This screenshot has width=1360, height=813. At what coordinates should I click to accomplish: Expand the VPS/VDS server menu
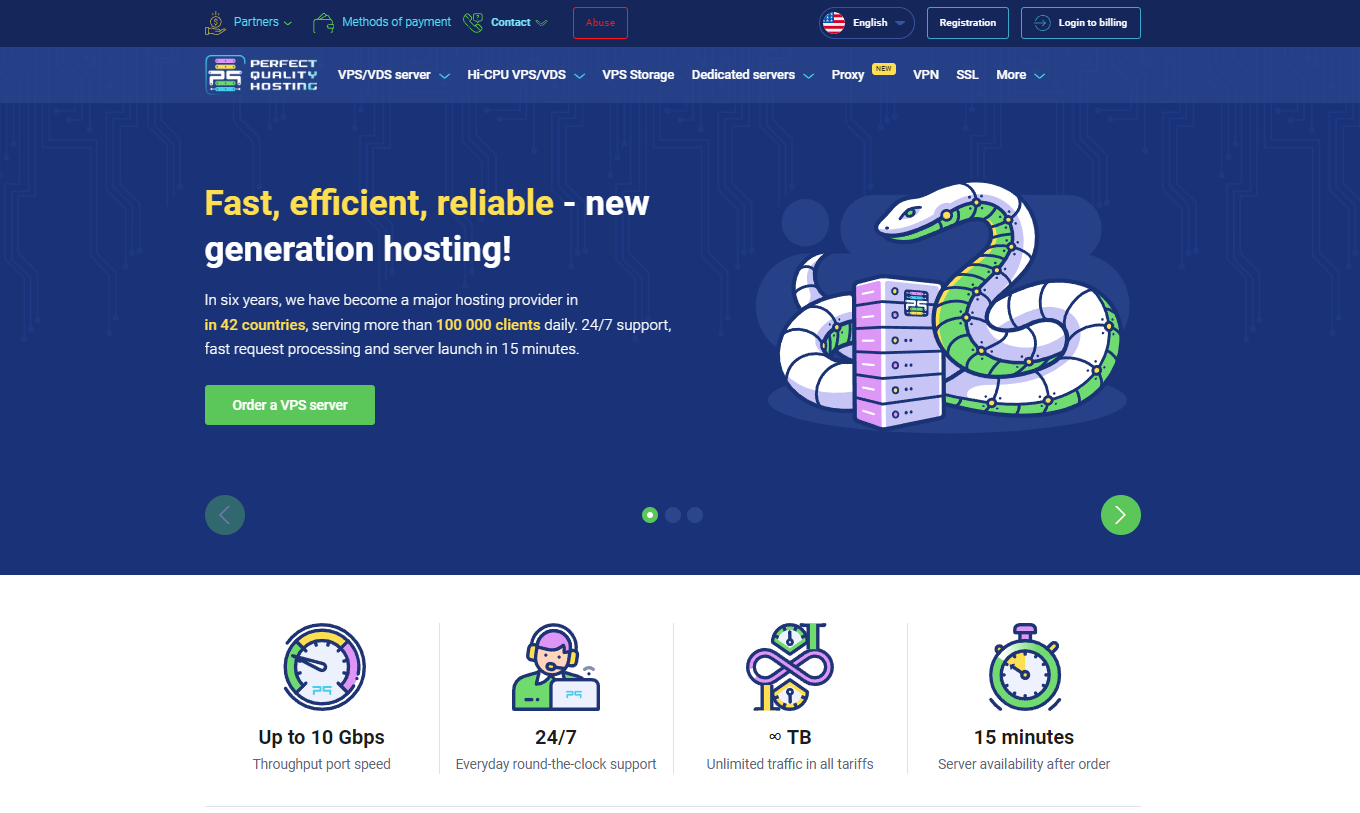[x=394, y=75]
